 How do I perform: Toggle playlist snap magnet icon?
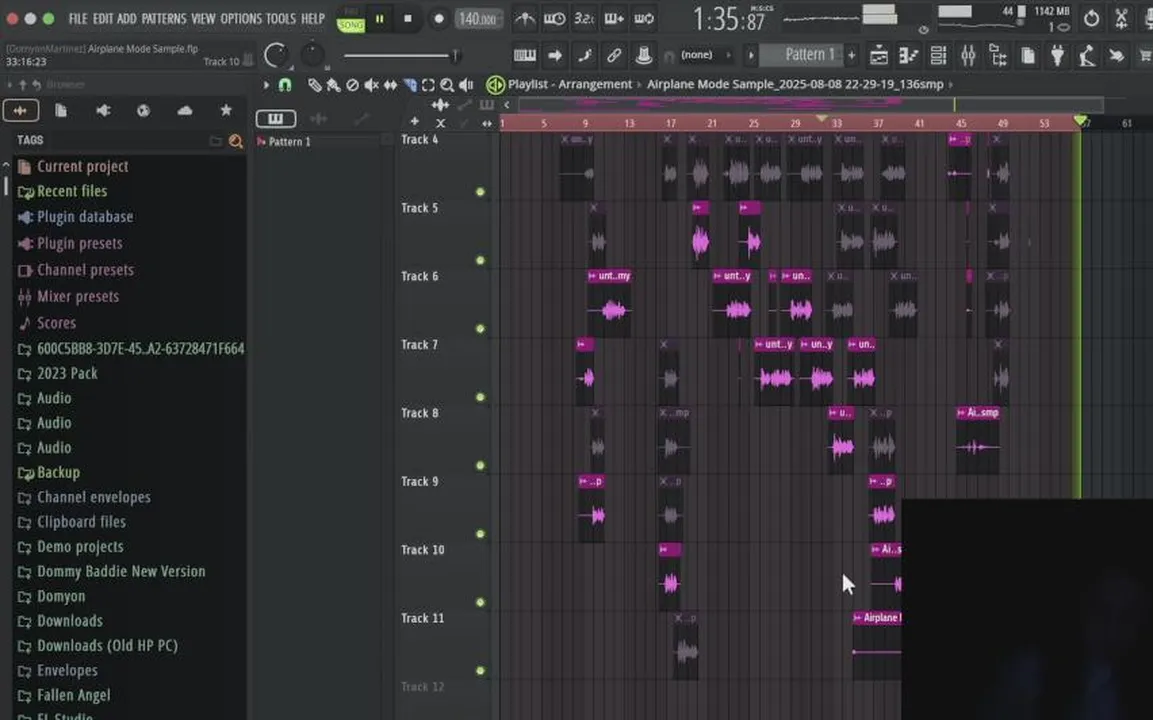285,85
